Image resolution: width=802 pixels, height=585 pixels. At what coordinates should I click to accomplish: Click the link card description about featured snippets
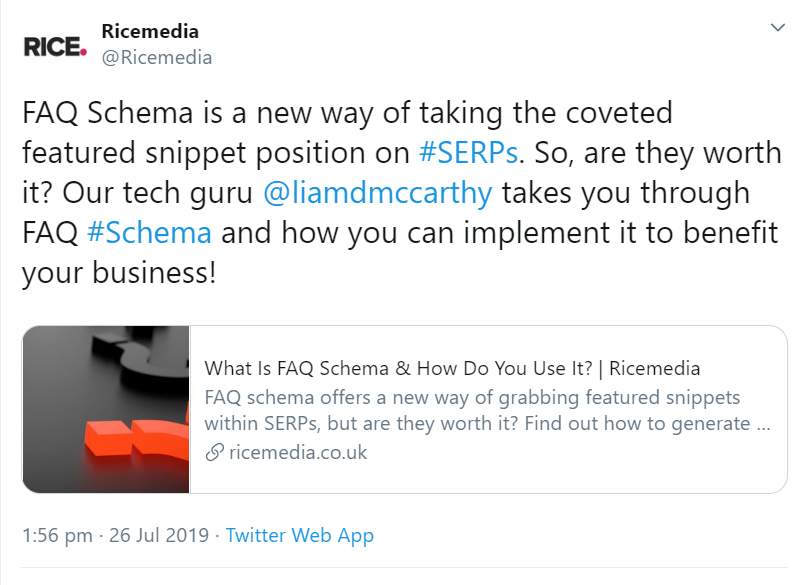(x=487, y=411)
